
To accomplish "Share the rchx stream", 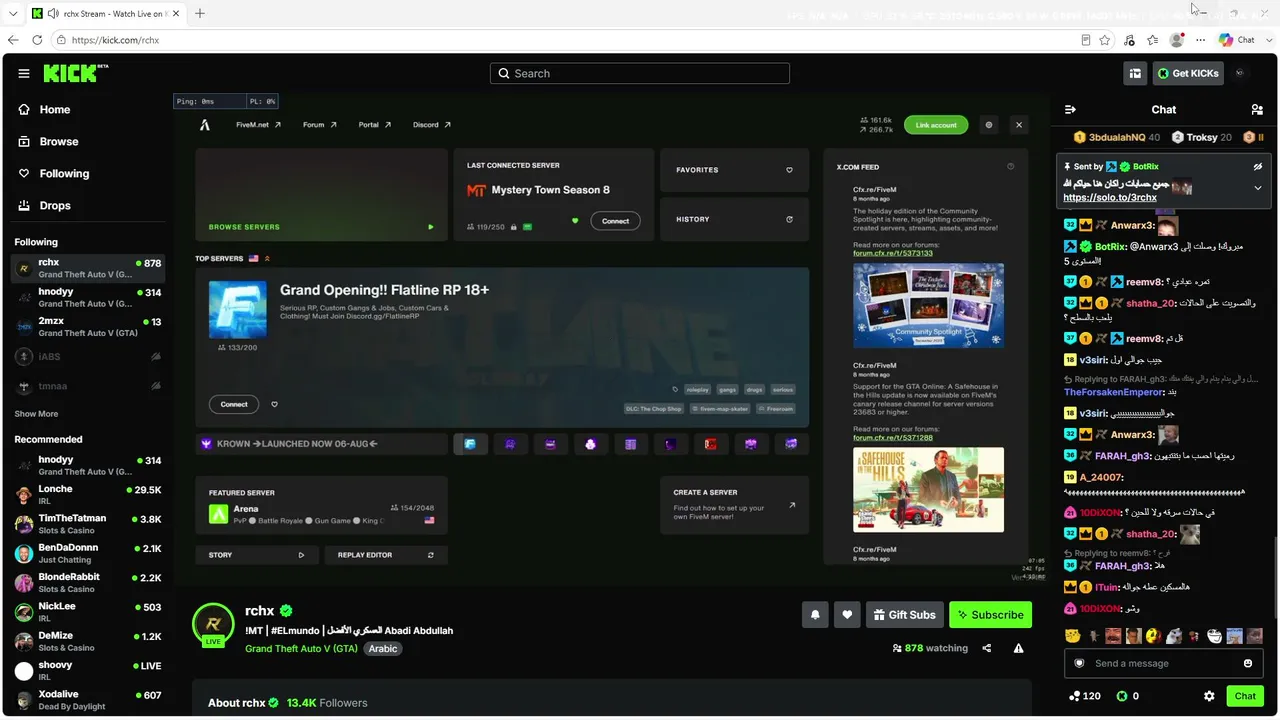I will point(987,648).
